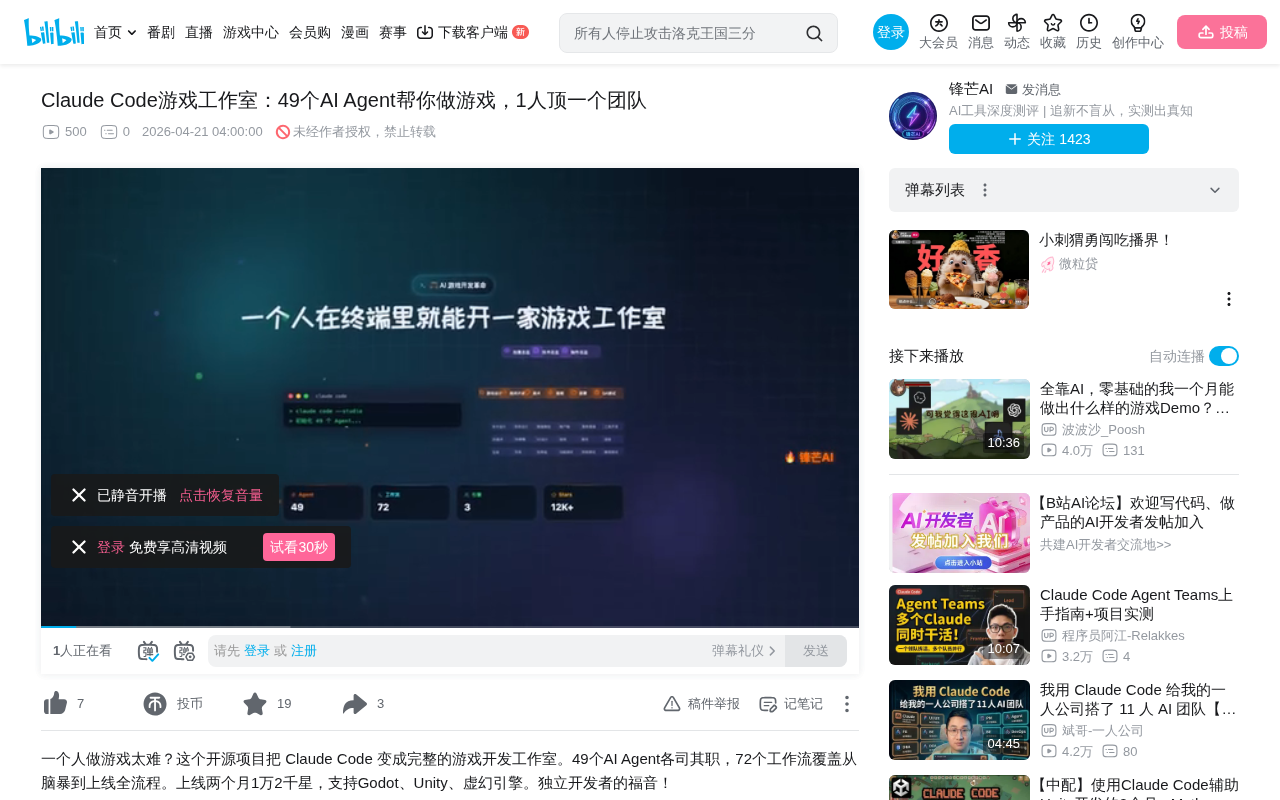The width and height of the screenshot is (1280, 800).
Task: Open 记笔记 note-taking tool
Action: (x=791, y=704)
